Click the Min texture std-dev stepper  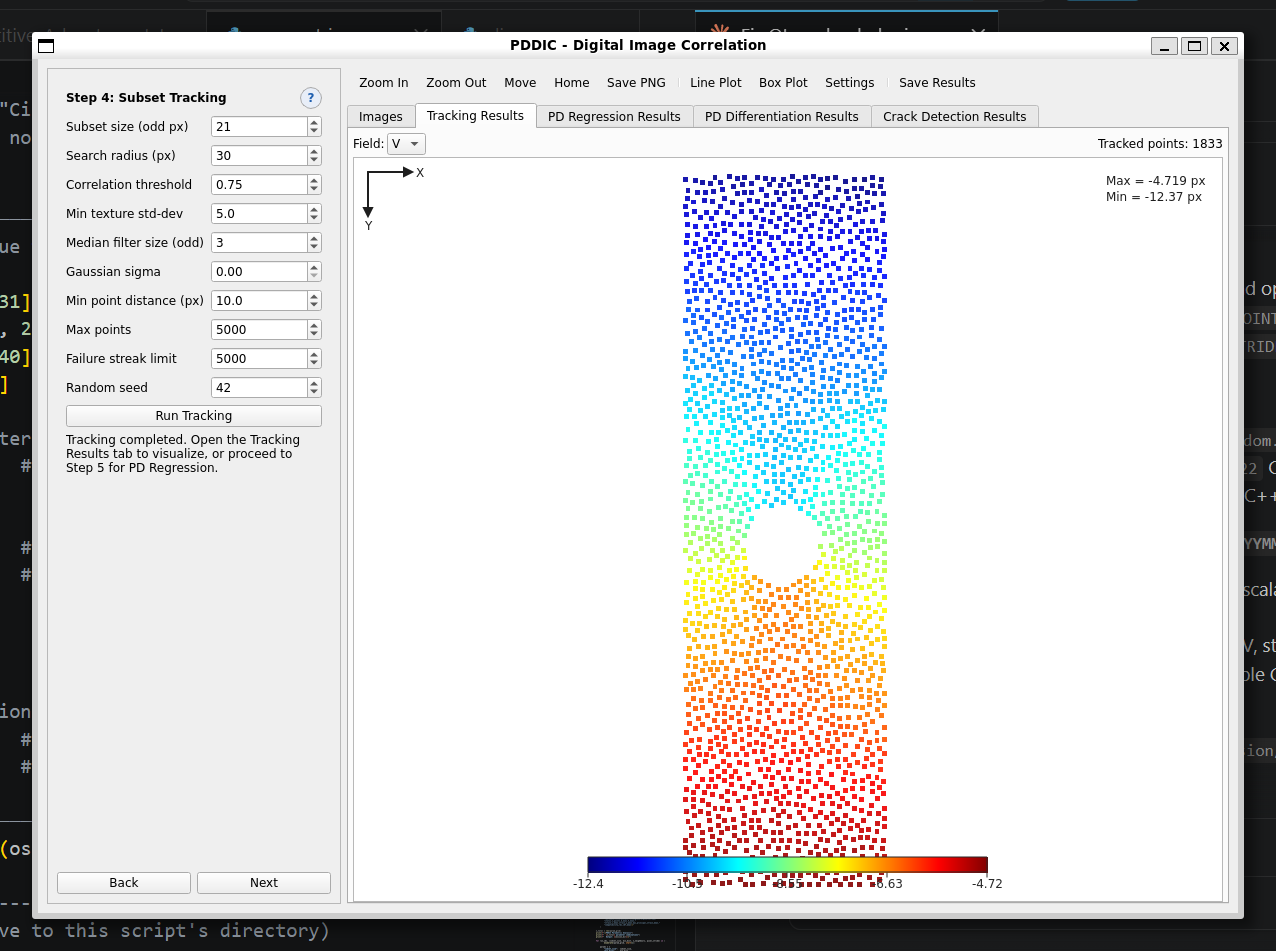[314, 214]
